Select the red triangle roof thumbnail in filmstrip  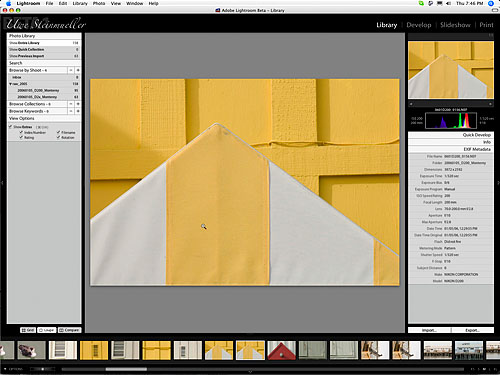click(281, 350)
